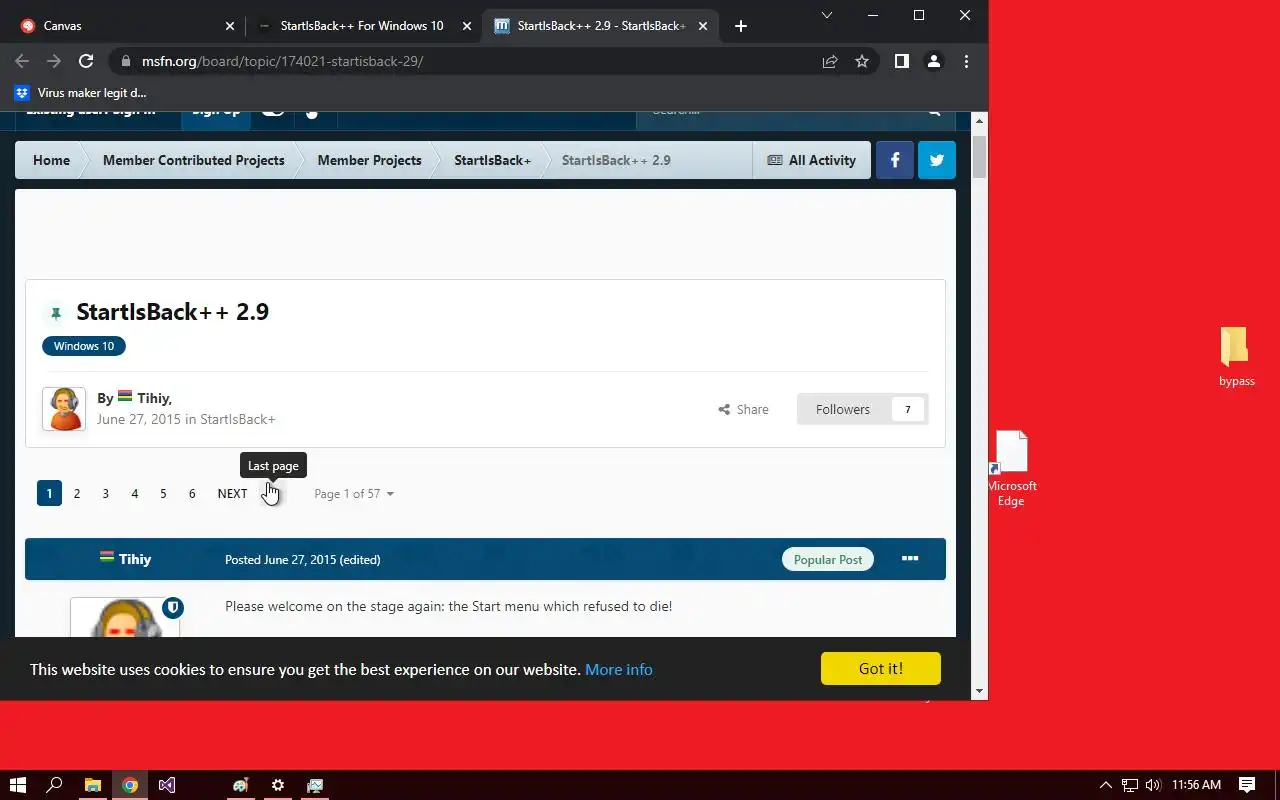Click the Facebook share icon
Image resolution: width=1280 pixels, height=800 pixels.
[895, 160]
